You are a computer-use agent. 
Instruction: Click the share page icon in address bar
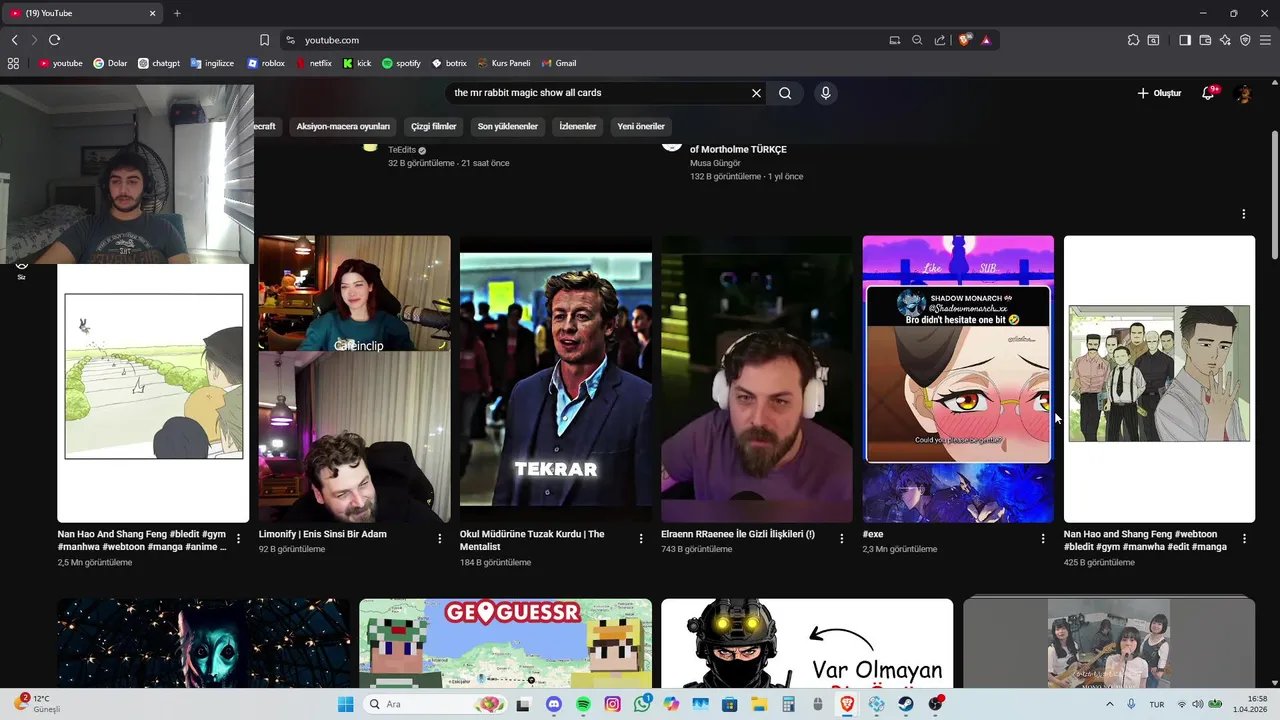(940, 40)
